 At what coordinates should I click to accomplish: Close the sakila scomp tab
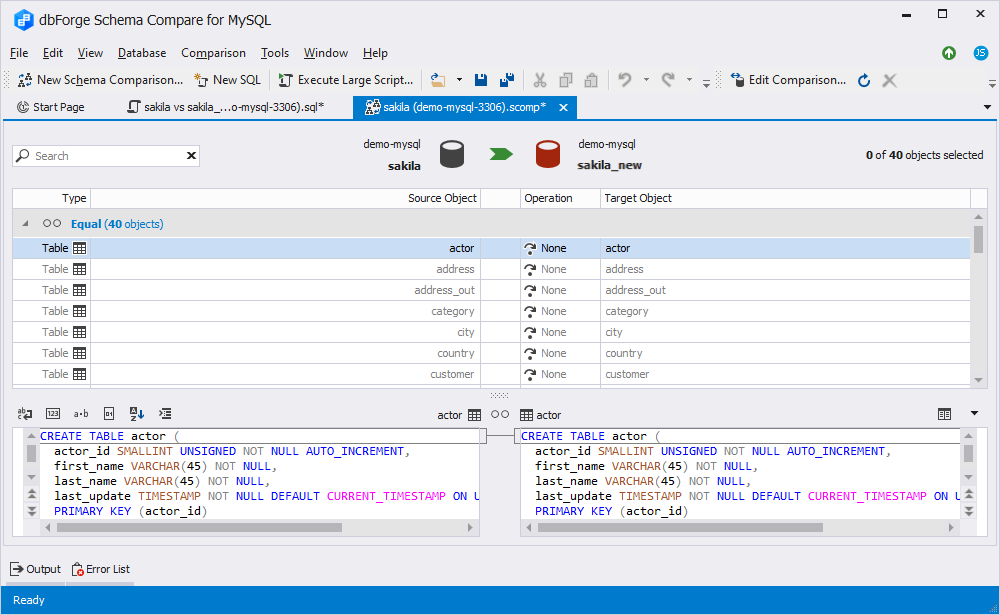563,107
